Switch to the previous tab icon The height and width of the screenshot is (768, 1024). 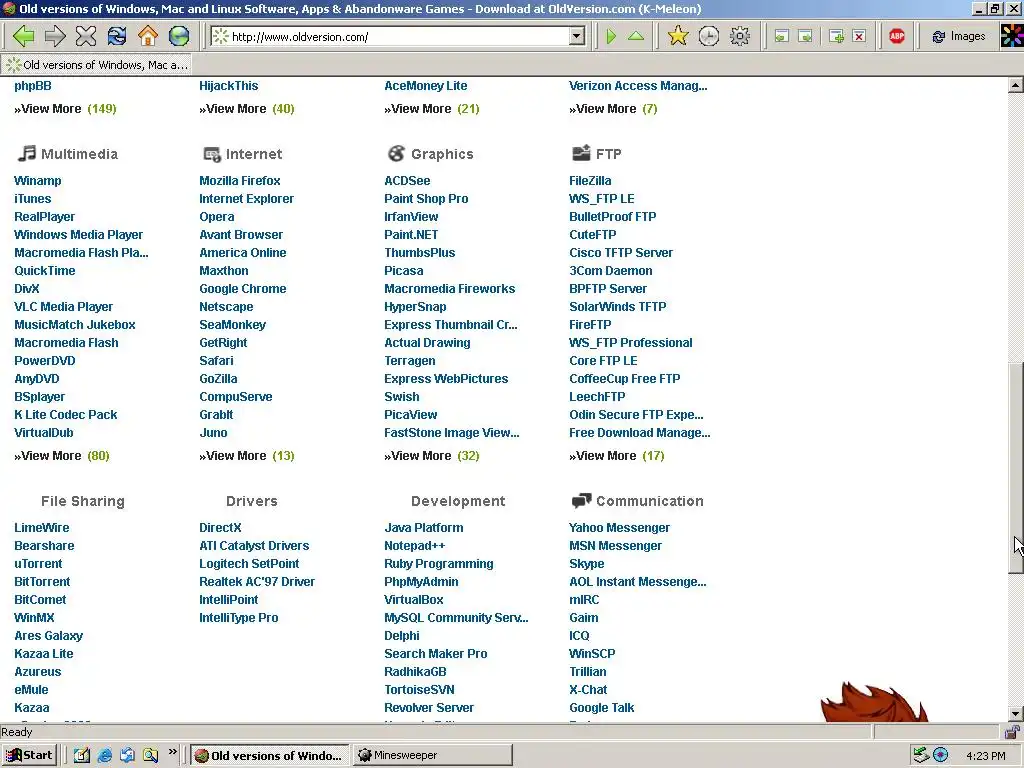(782, 37)
